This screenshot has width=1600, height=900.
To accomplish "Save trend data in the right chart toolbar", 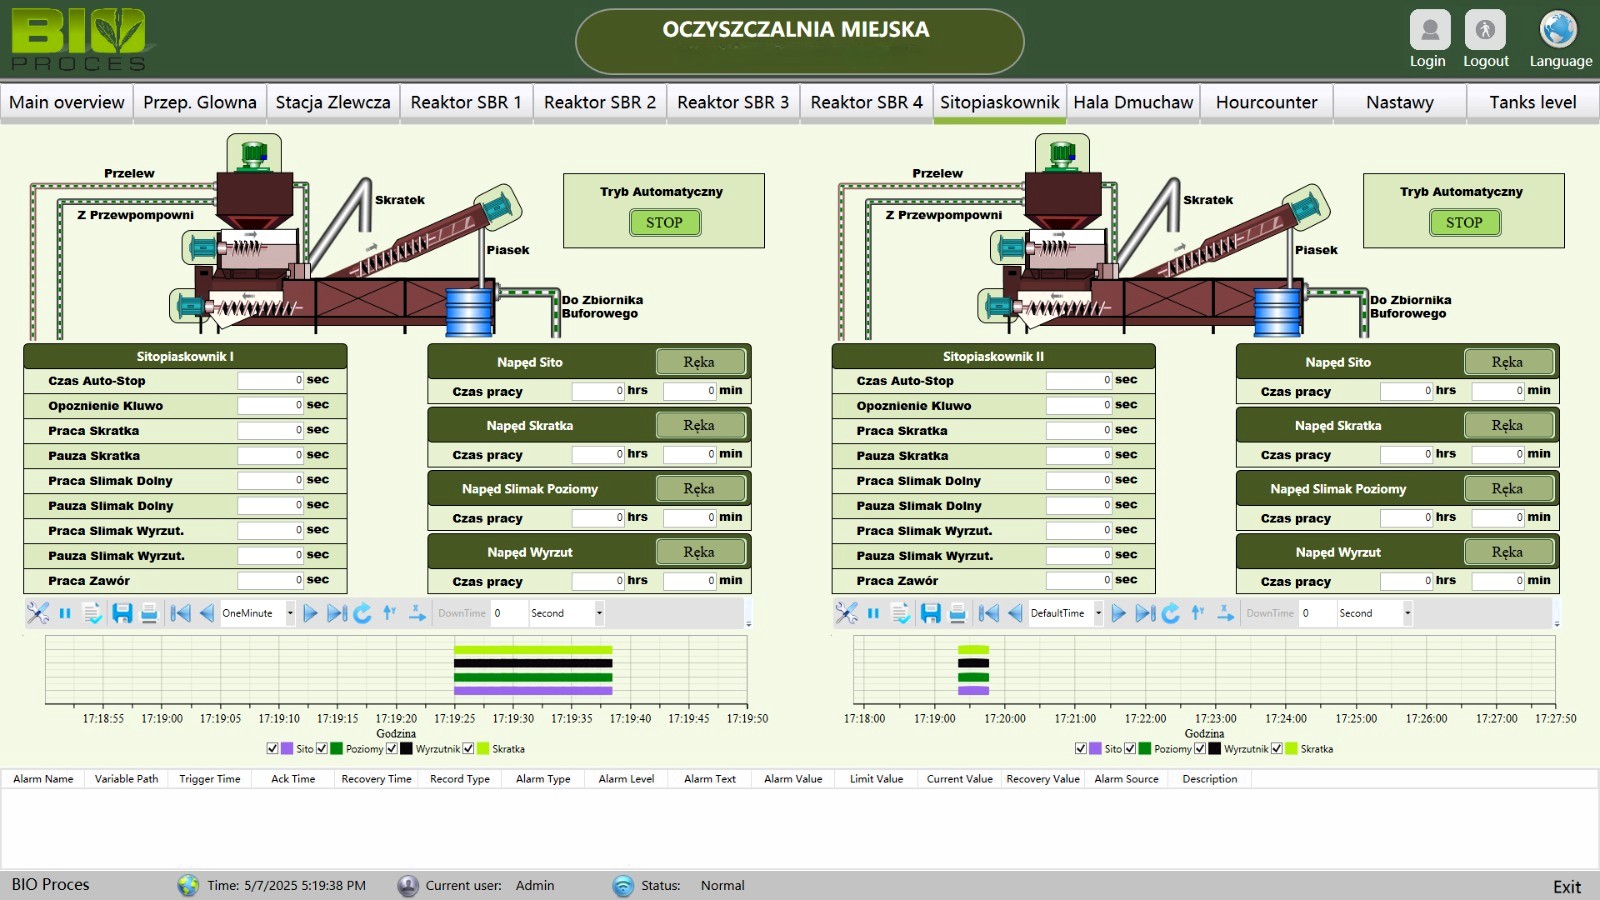I will [x=930, y=613].
